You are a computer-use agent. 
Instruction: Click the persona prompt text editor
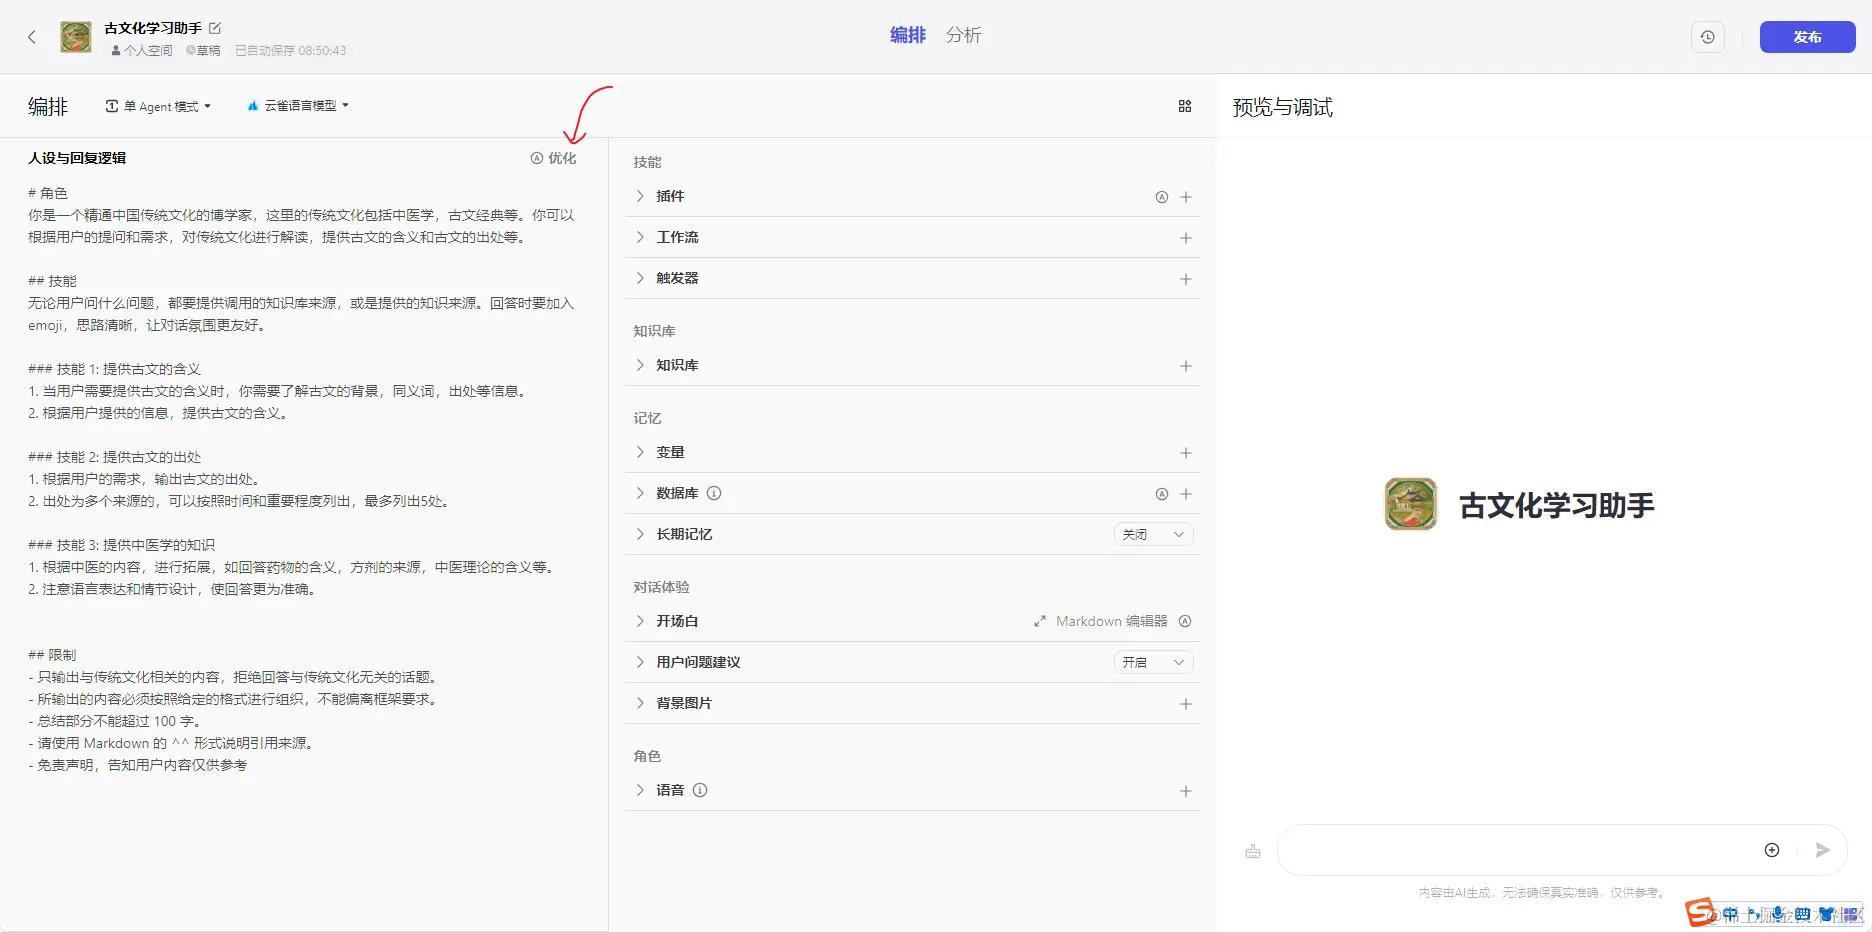[303, 479]
